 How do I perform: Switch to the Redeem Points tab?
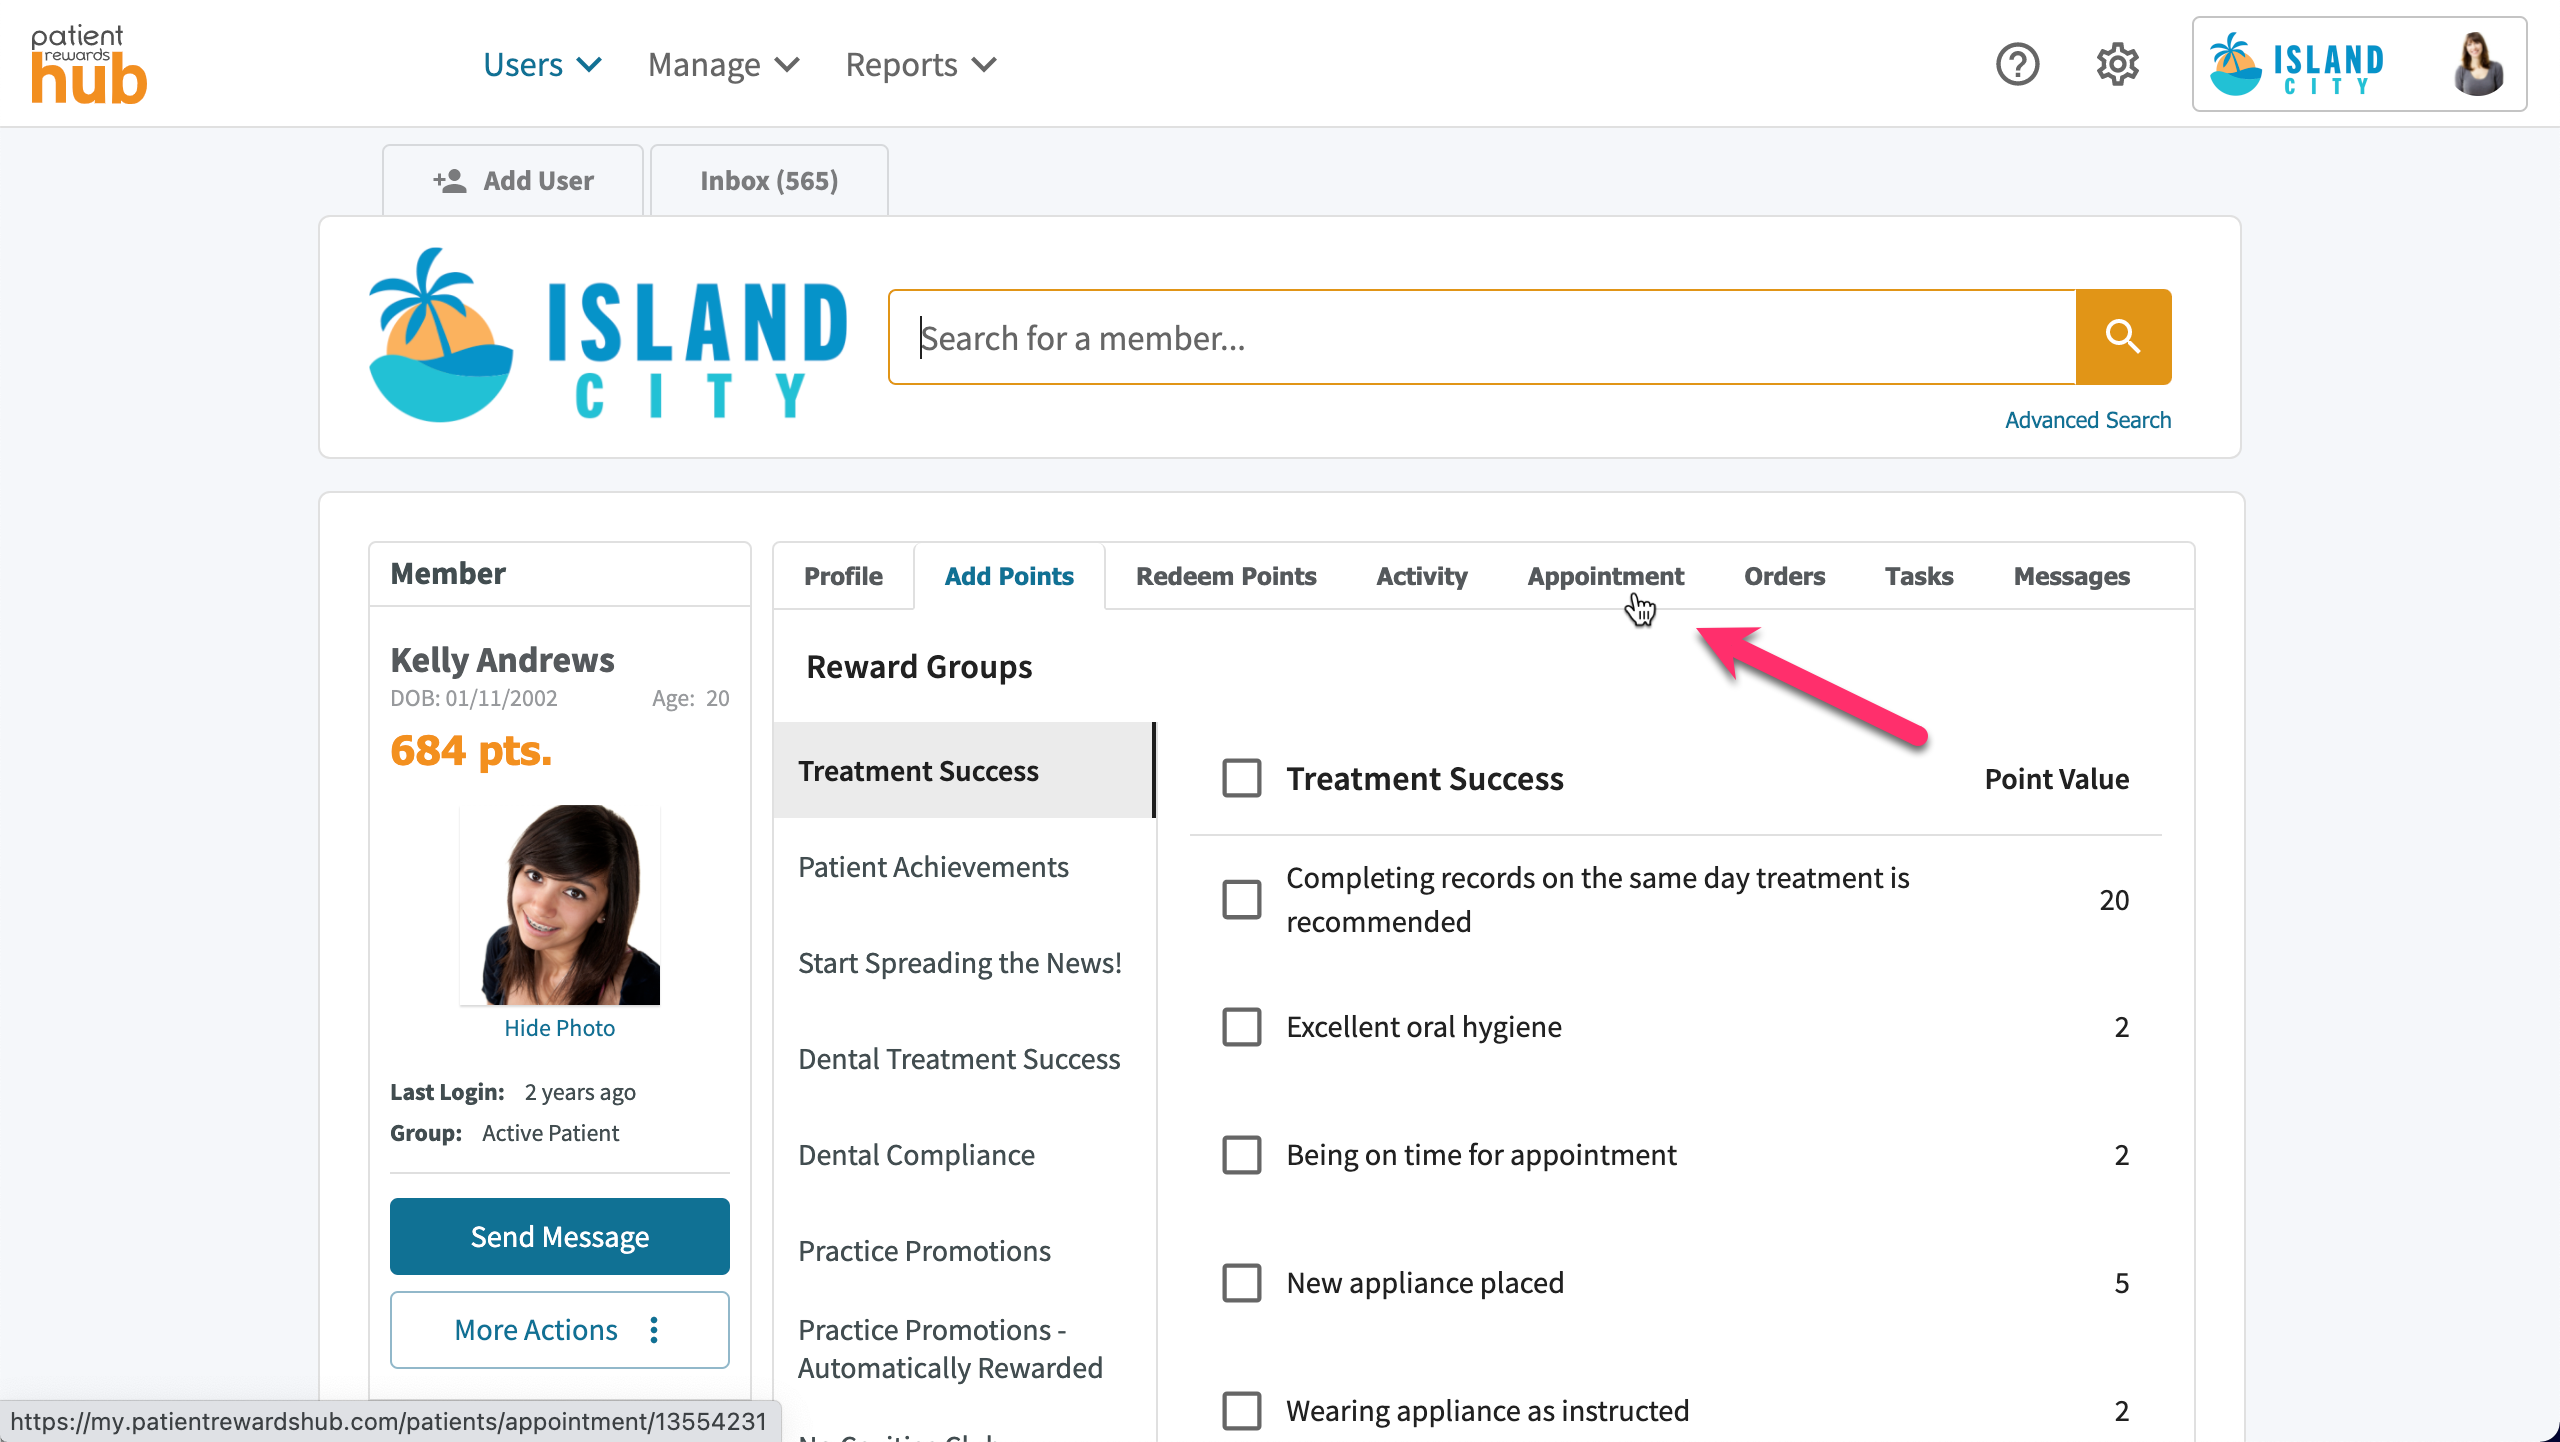click(1226, 576)
